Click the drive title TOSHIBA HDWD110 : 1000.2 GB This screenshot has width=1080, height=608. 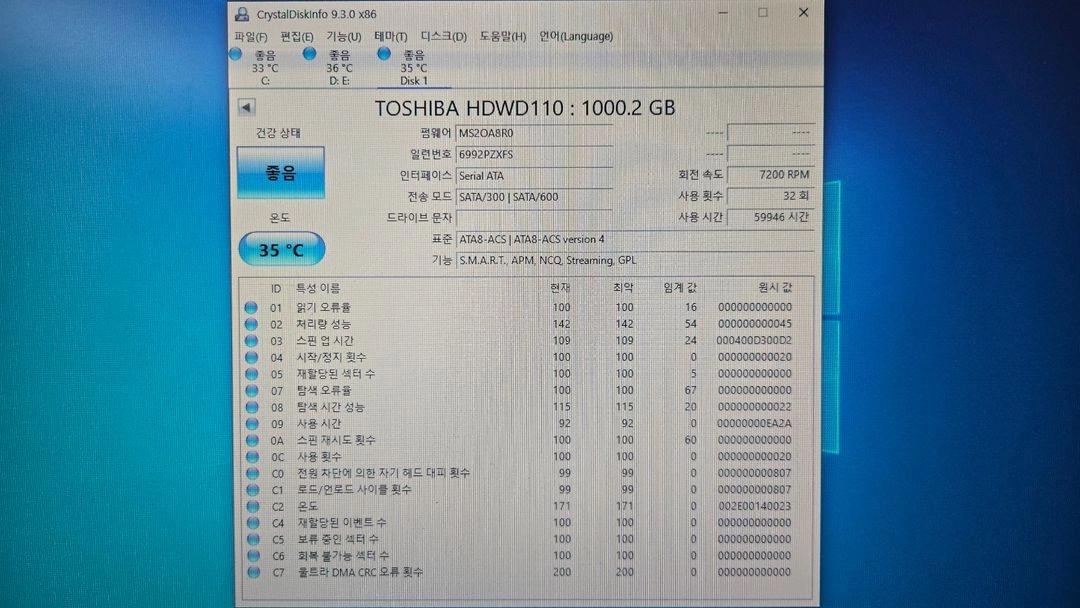(x=525, y=108)
